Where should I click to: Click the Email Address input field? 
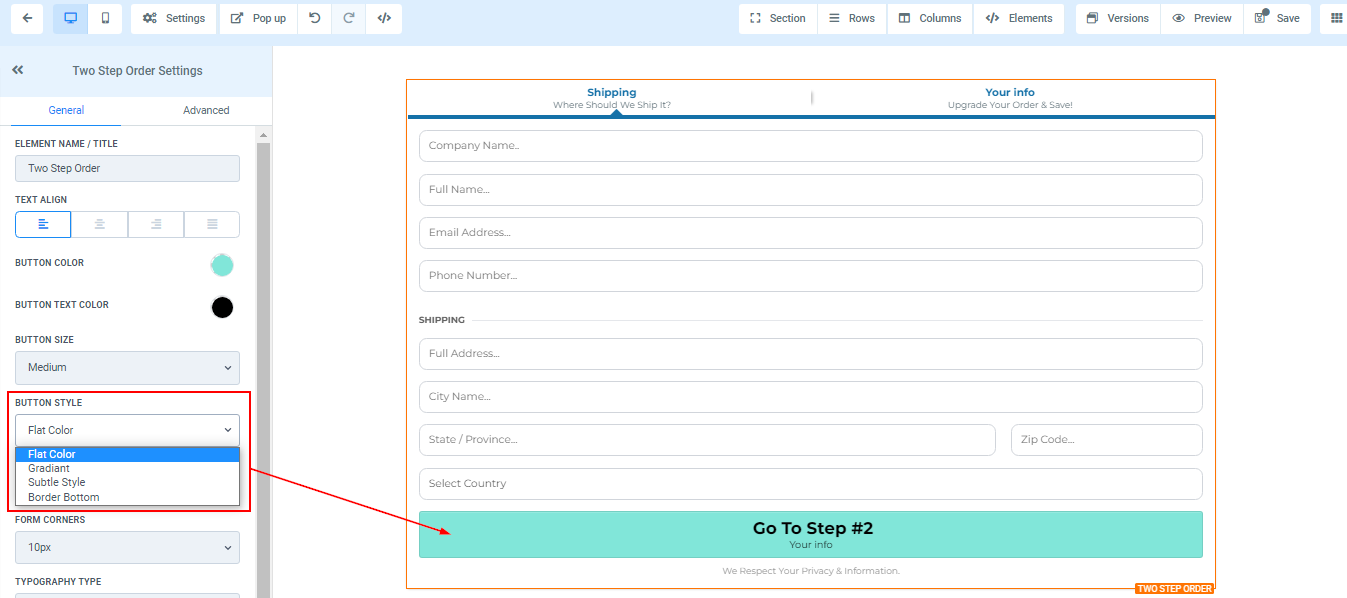click(x=810, y=233)
